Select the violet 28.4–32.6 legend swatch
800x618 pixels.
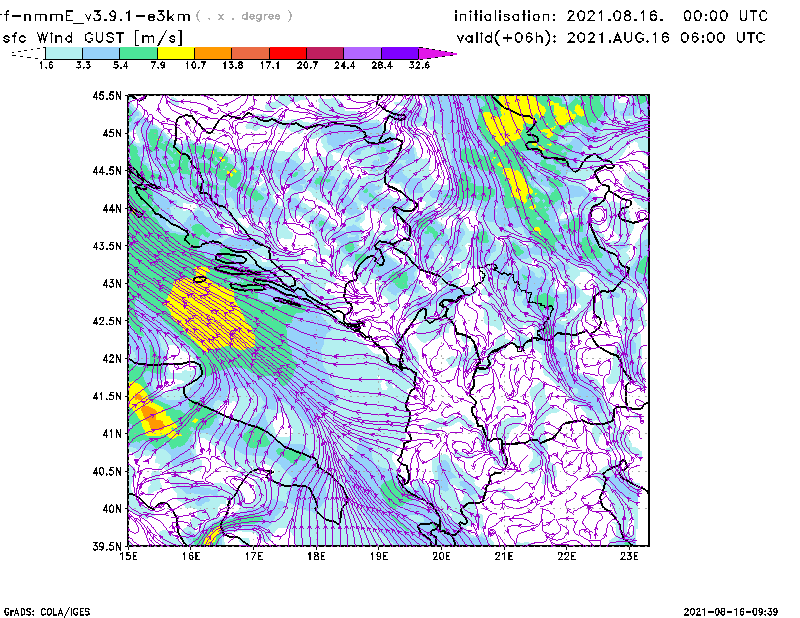pos(400,53)
